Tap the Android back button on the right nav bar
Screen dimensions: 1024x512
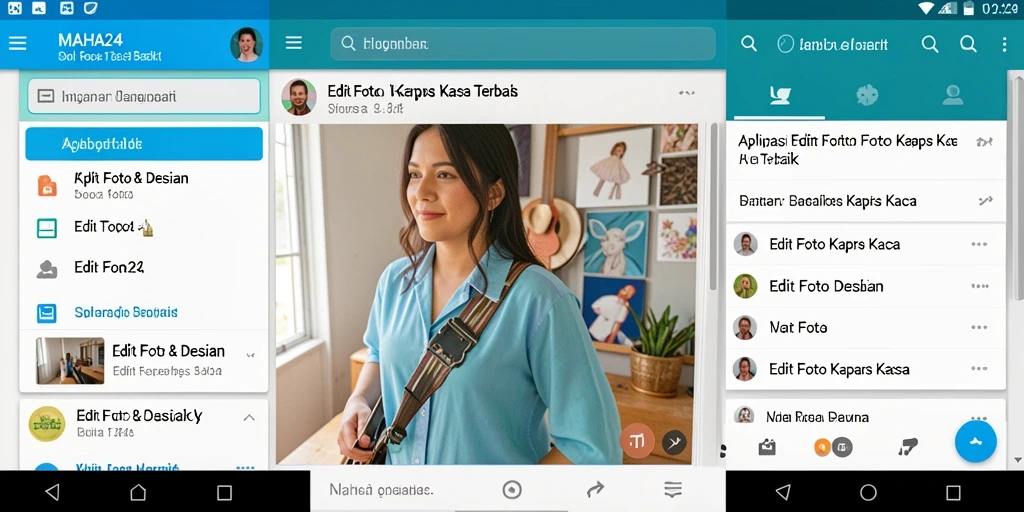[783, 492]
